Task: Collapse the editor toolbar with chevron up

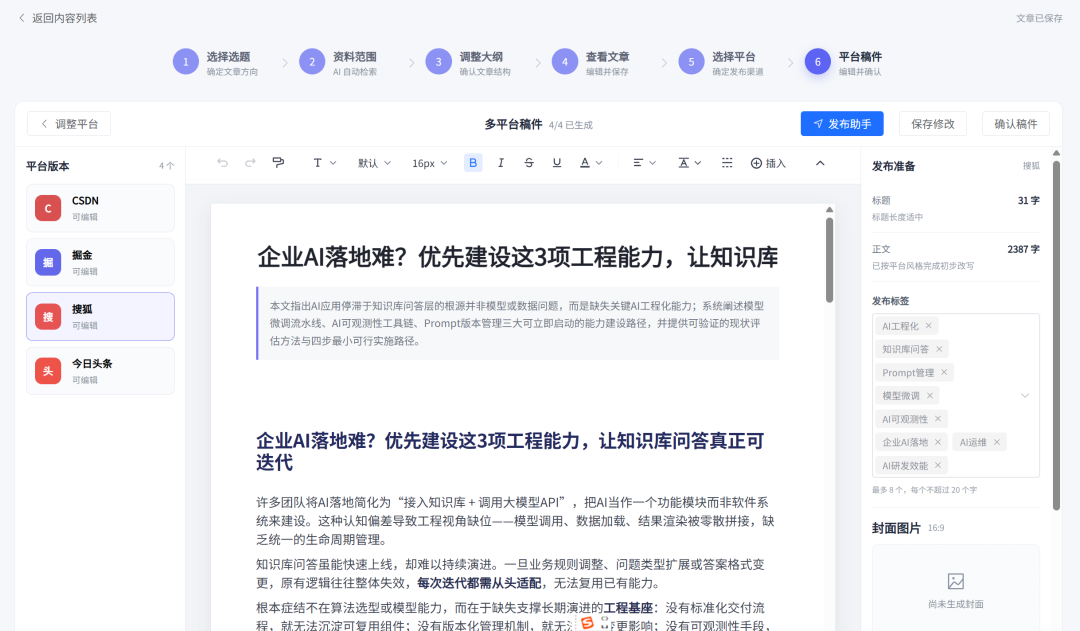Action: [820, 163]
